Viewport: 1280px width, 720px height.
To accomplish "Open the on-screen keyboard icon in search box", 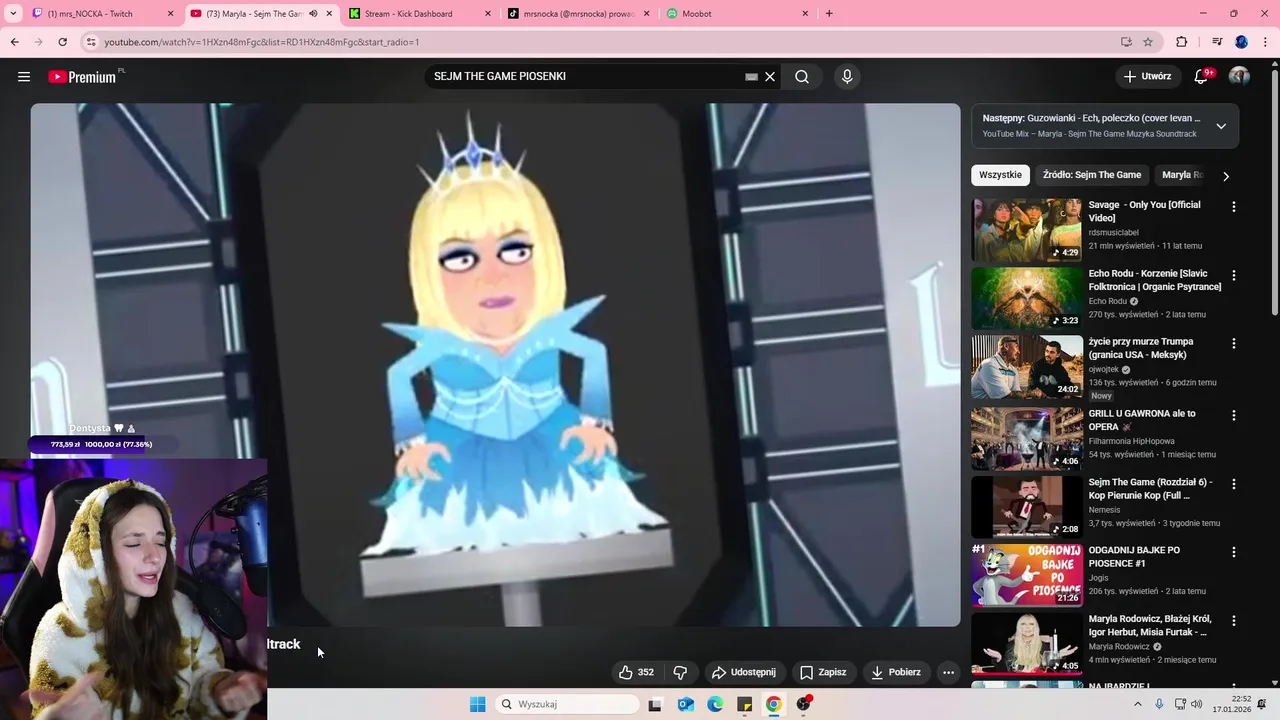I will pos(751,77).
